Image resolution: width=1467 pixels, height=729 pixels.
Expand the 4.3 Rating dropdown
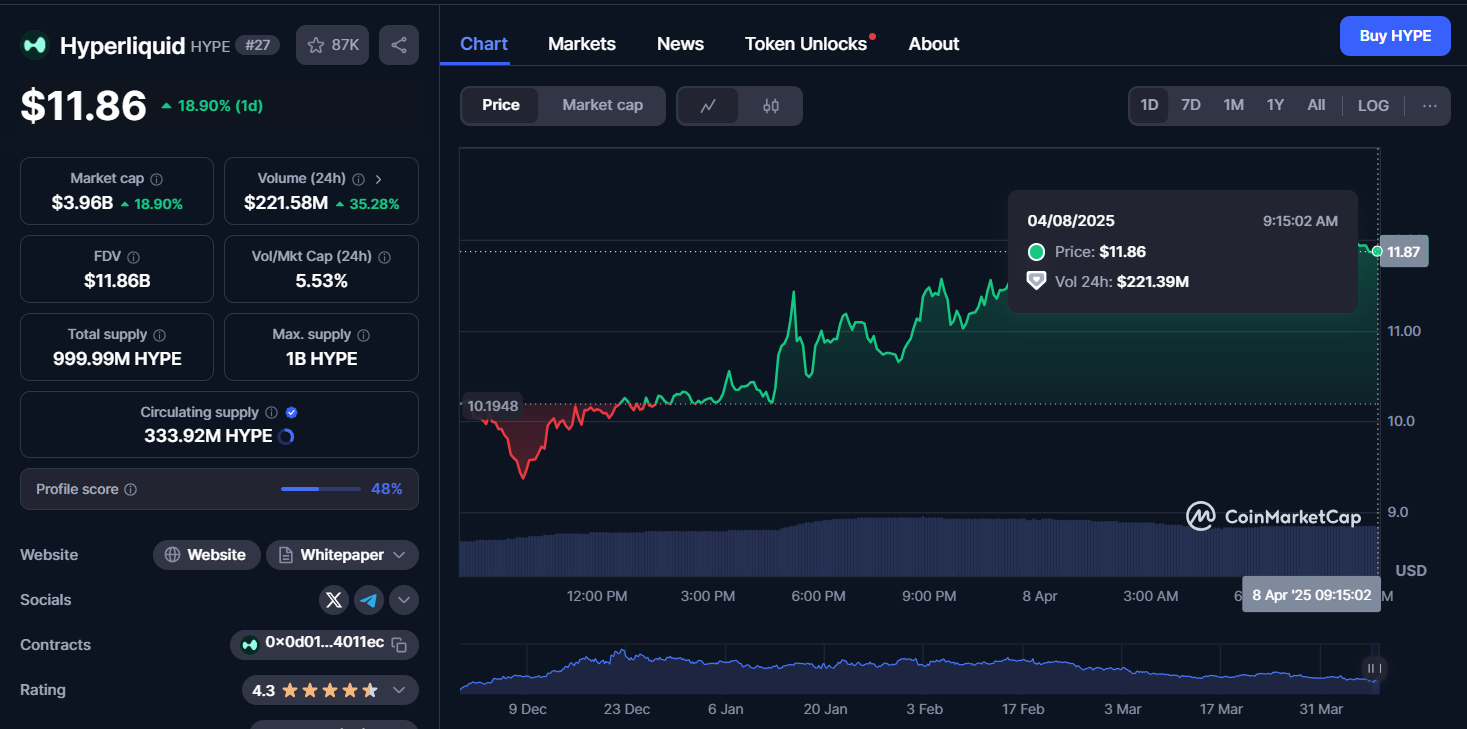pyautogui.click(x=330, y=690)
